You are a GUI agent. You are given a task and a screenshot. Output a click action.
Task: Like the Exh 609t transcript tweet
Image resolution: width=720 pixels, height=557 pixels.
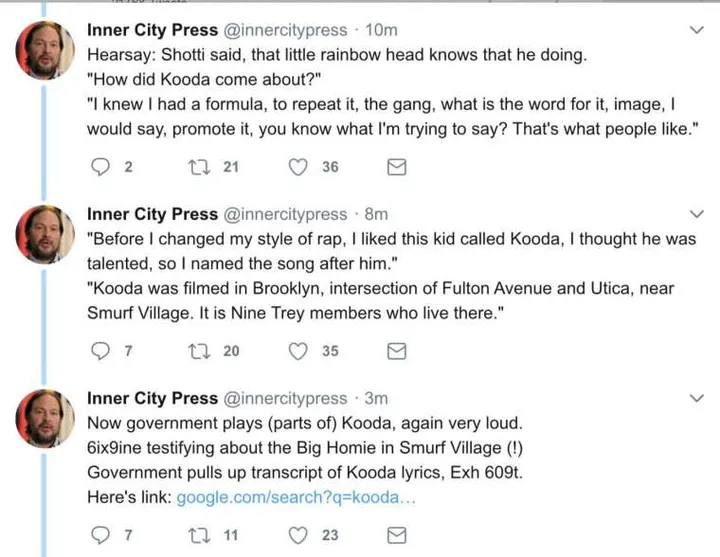pyautogui.click(x=297, y=535)
